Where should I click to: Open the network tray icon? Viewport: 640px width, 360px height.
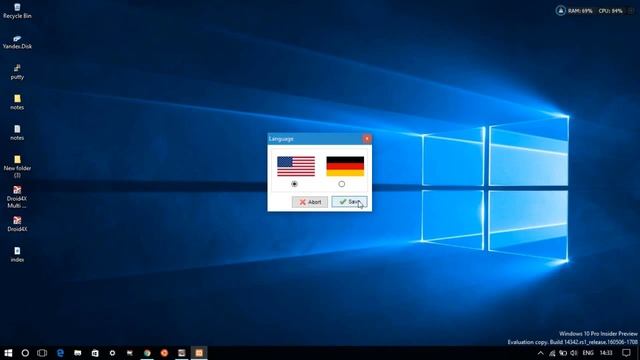pos(552,353)
